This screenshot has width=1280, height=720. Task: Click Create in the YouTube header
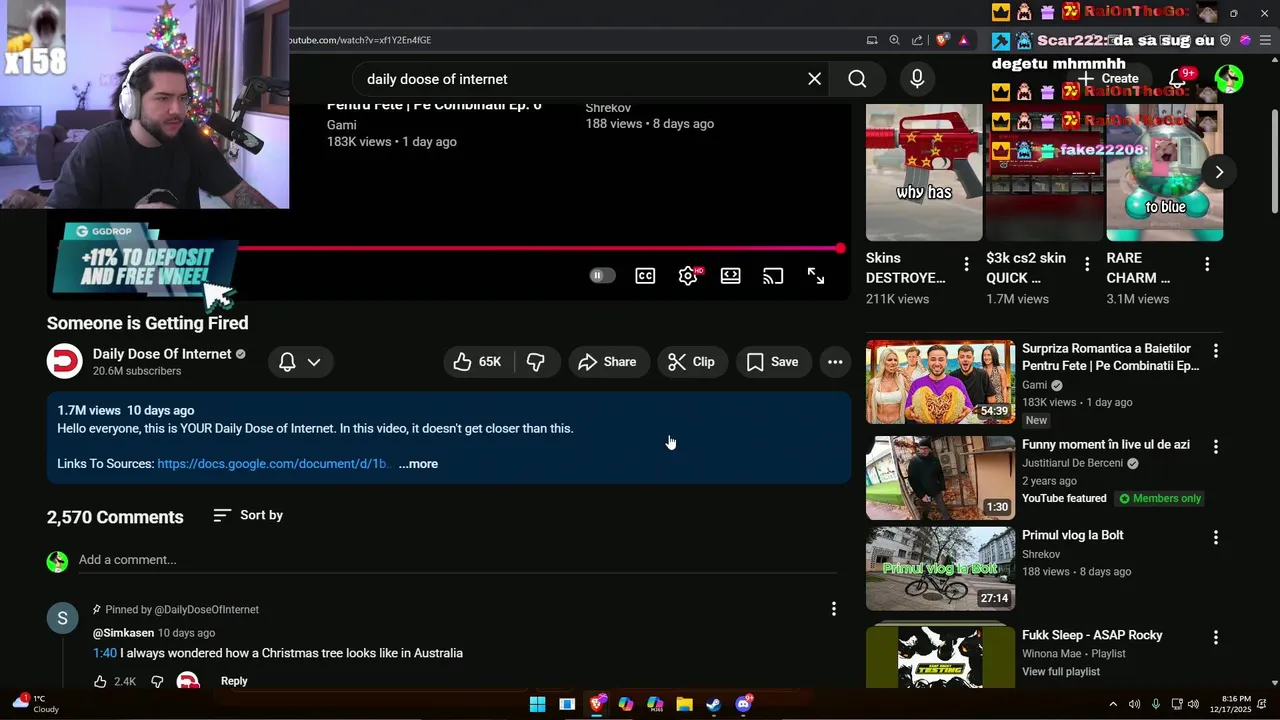point(1109,79)
